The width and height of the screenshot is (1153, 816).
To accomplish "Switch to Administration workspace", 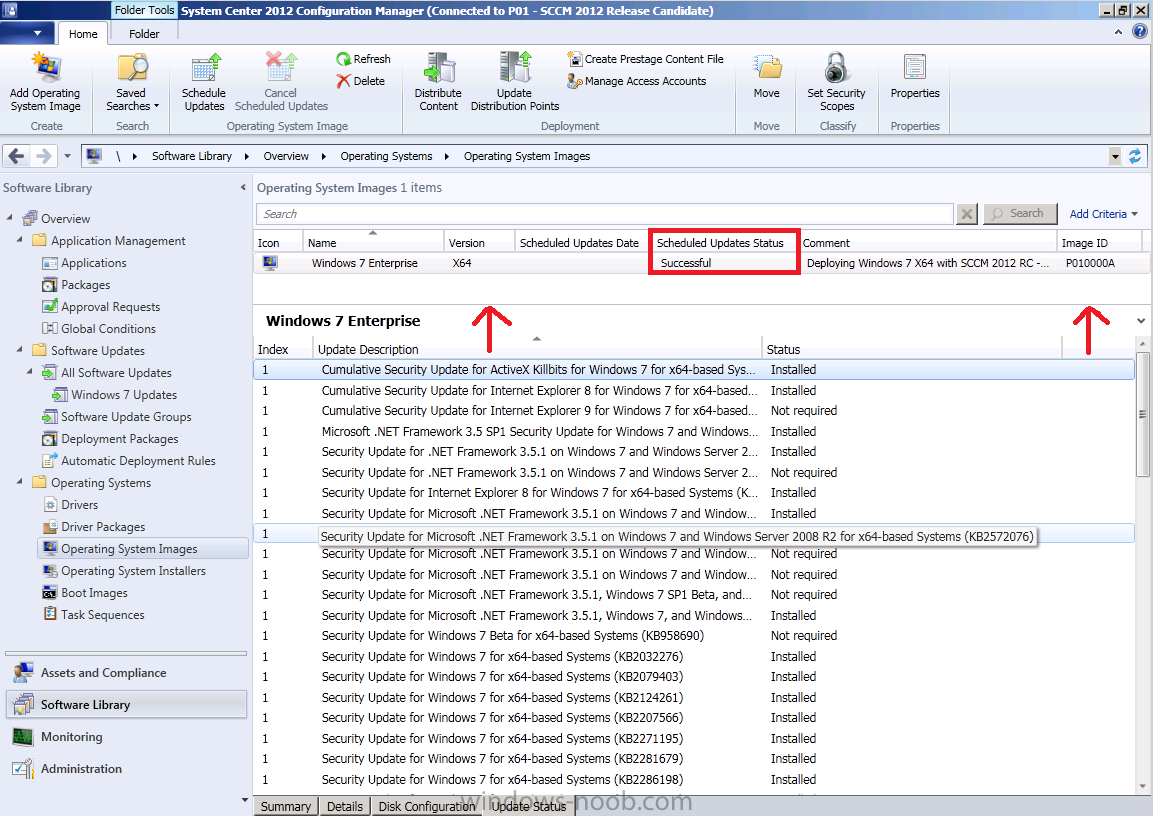I will point(126,769).
